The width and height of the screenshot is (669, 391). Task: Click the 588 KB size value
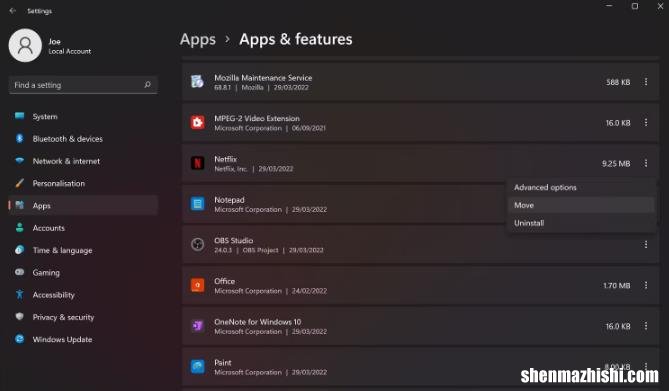click(618, 82)
